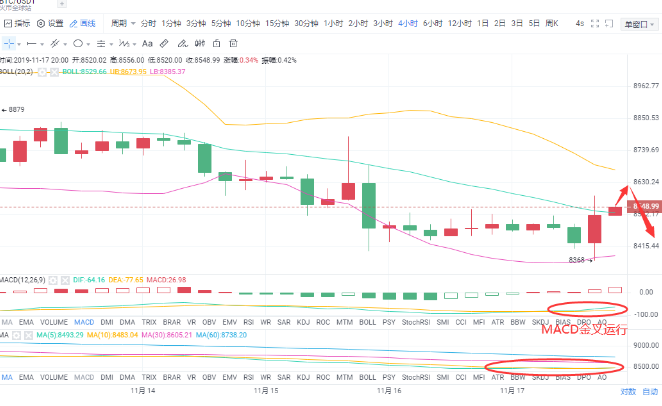Viewport: 662px width, 406px height.
Task: Expand the levels tool dropdown arrow
Action: tap(111, 44)
